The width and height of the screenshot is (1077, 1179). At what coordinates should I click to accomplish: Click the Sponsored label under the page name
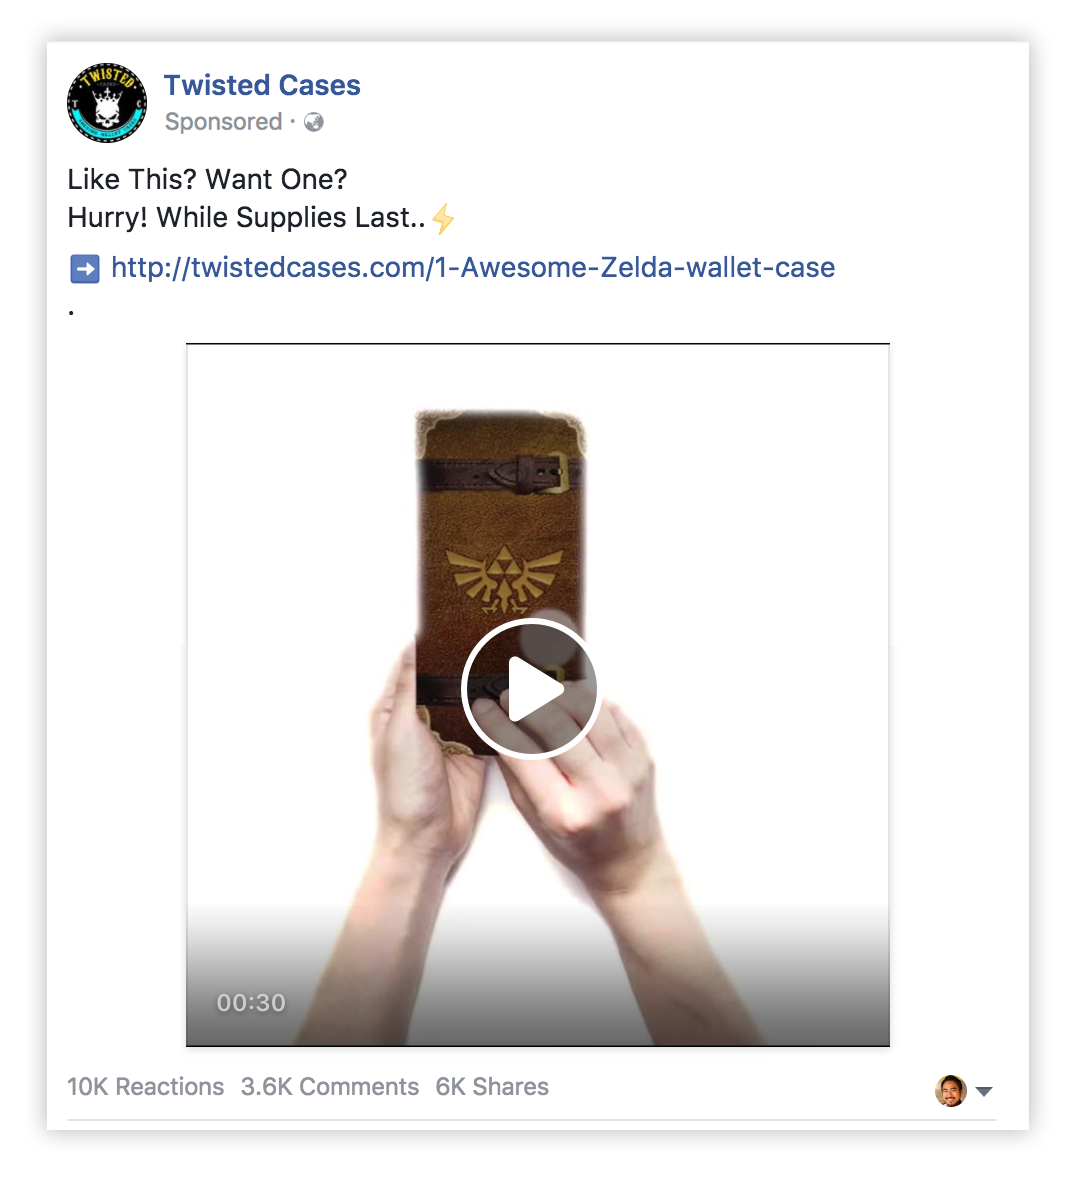[223, 122]
